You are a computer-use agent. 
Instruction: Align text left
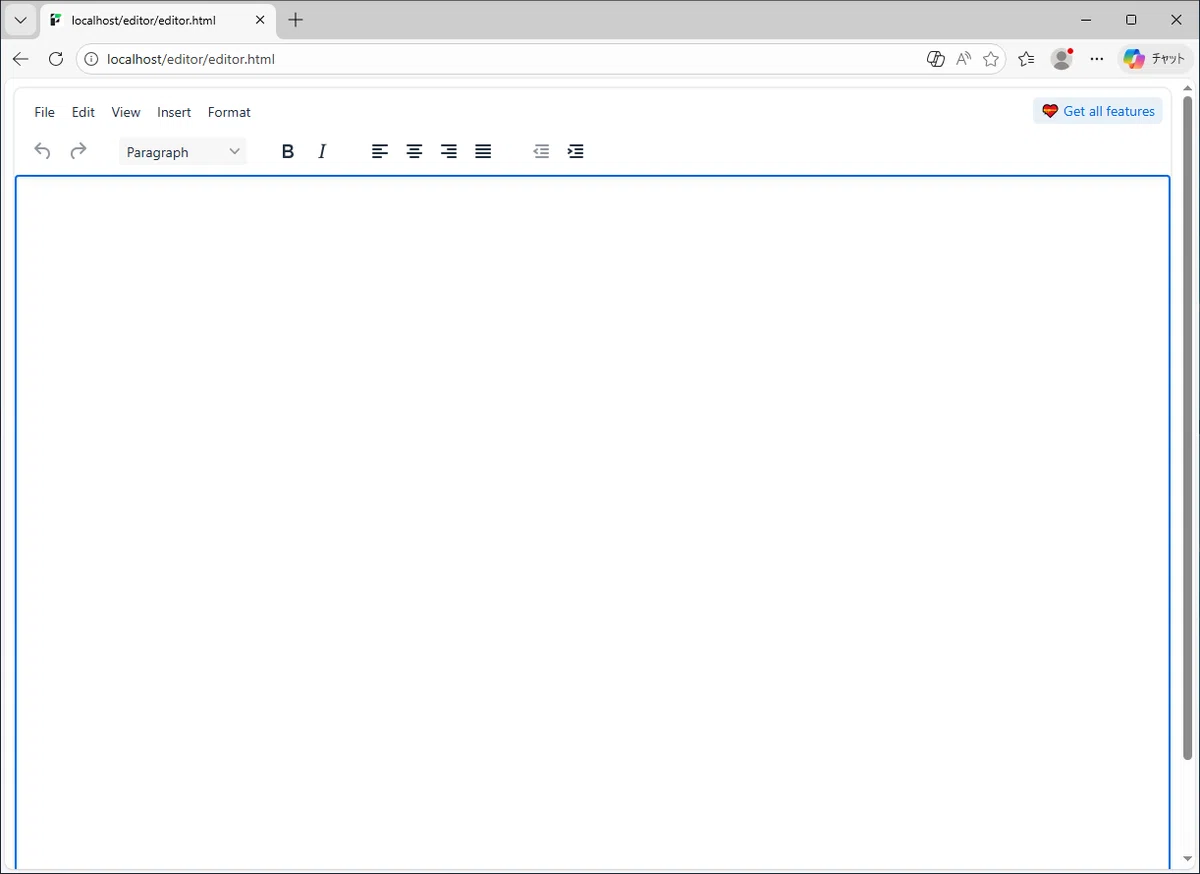(x=380, y=152)
